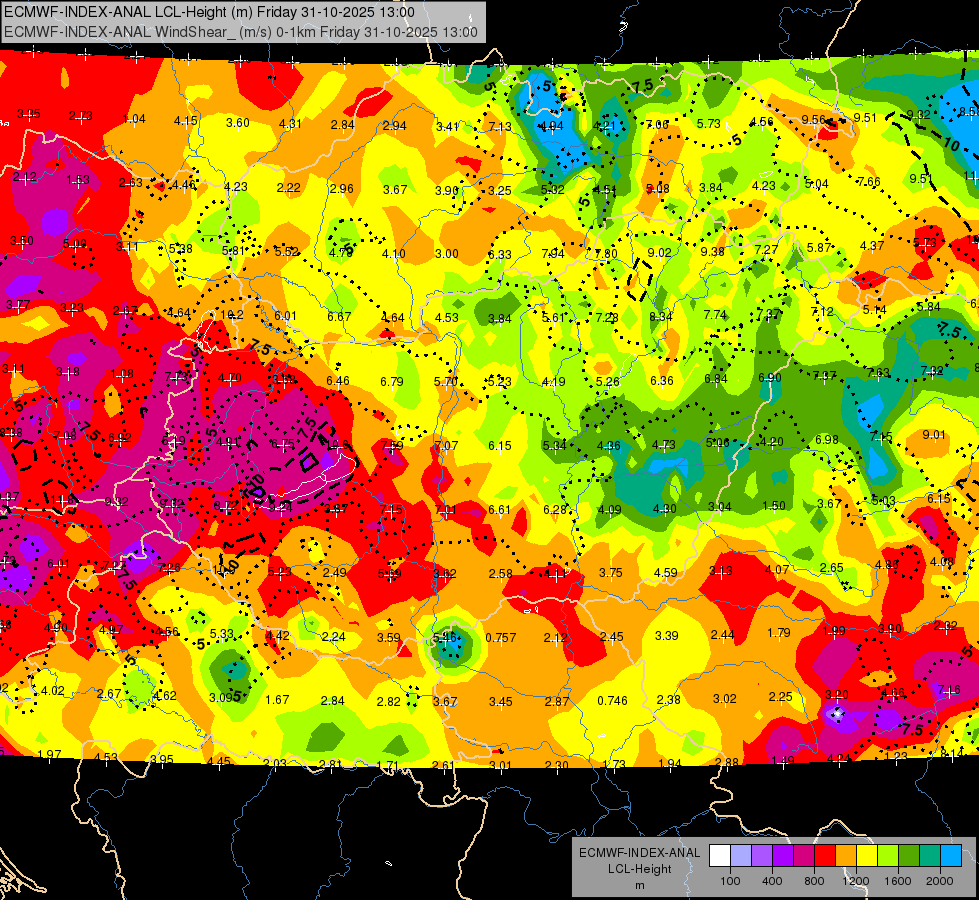
Task: Pick the lime green legend swatch
Action: click(x=888, y=856)
